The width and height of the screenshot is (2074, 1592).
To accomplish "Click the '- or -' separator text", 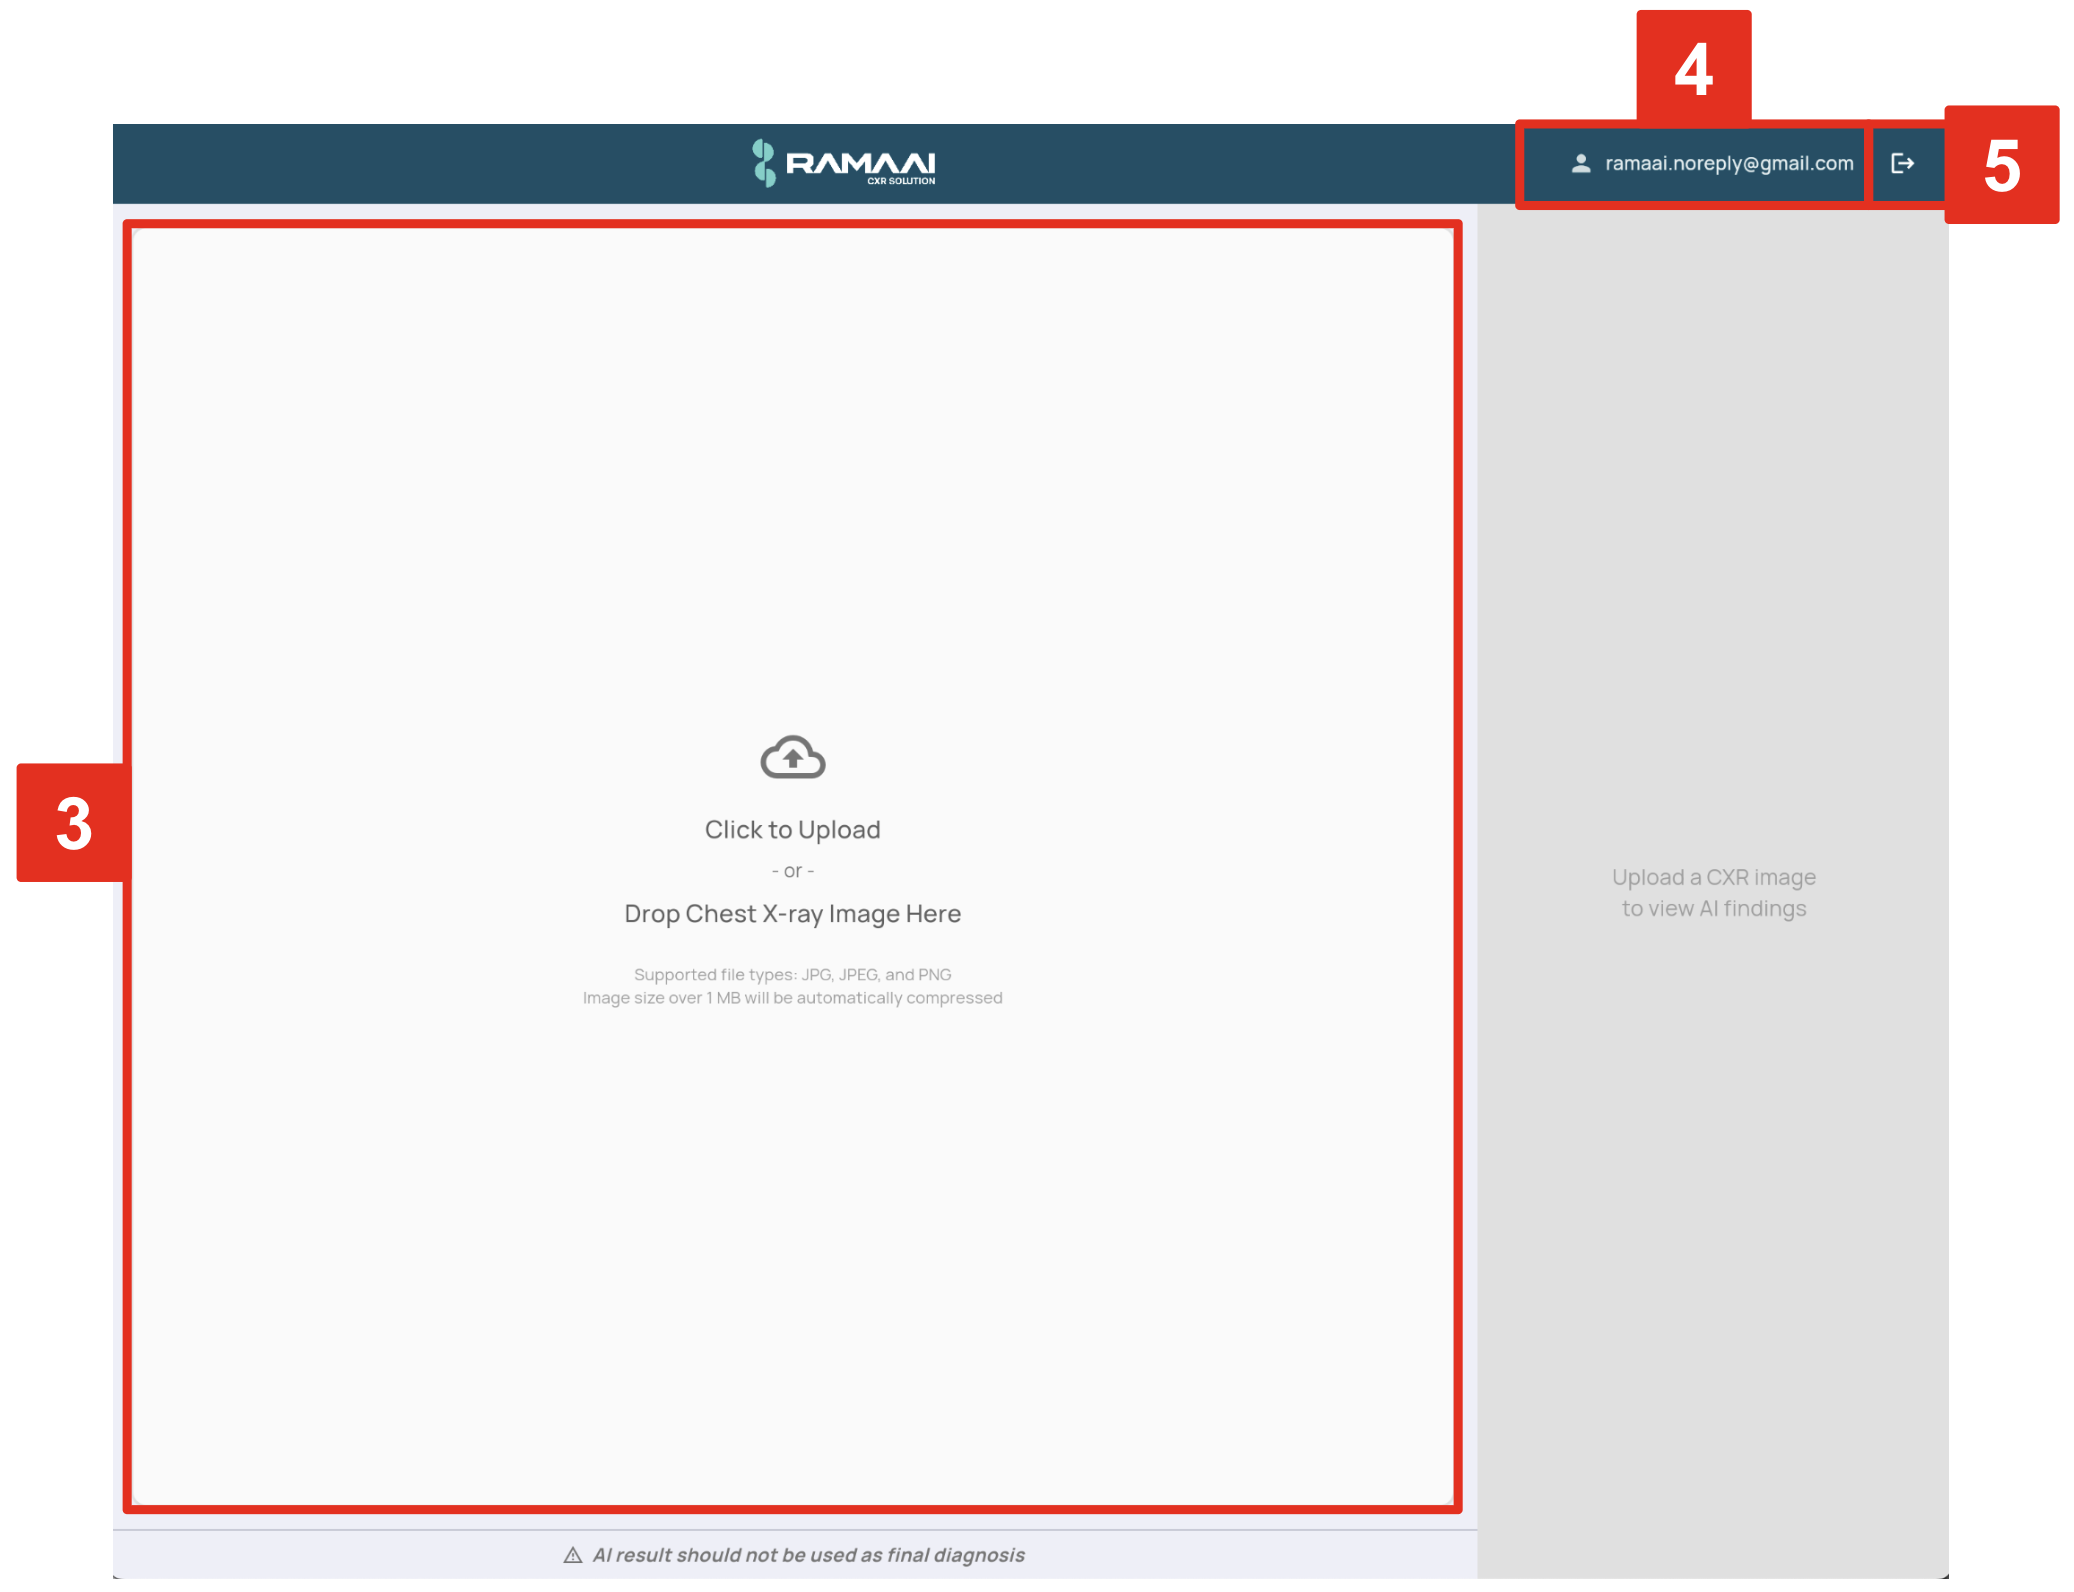I will (792, 871).
